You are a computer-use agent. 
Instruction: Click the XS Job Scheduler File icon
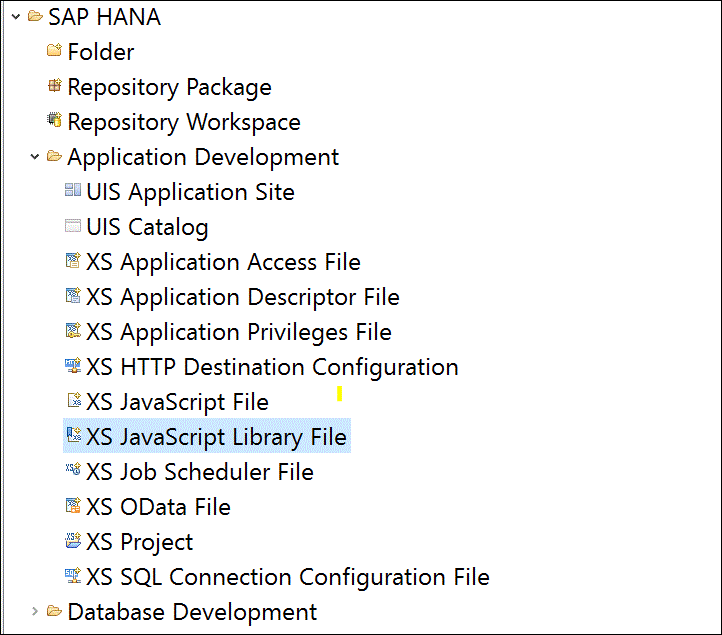pyautogui.click(x=72, y=472)
